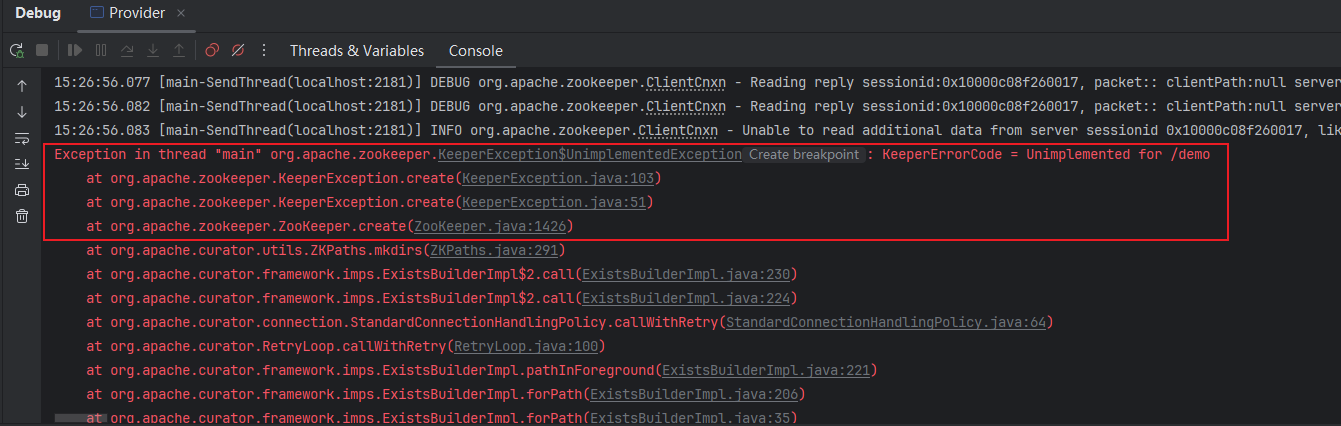Open KeeperException.java:103 stack trace link
Viewport: 1341px width, 426px height.
pos(558,178)
